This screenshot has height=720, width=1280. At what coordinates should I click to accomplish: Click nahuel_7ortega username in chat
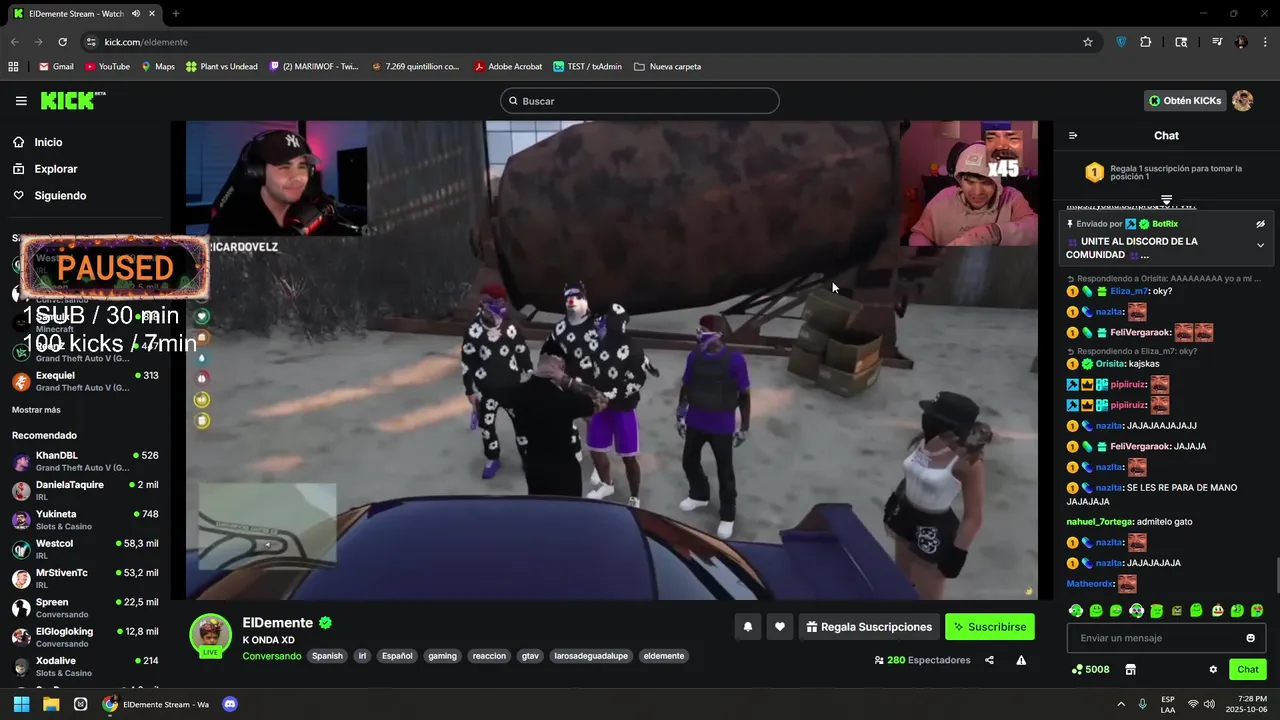pos(1098,522)
